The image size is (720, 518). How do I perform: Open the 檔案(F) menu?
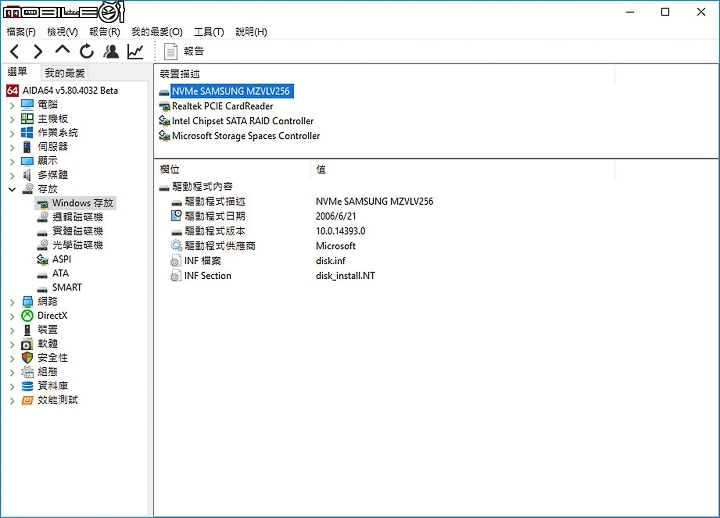point(21,32)
